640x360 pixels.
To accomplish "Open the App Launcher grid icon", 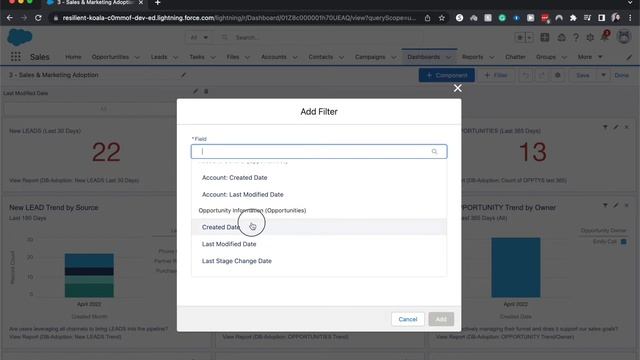I will point(16,57).
